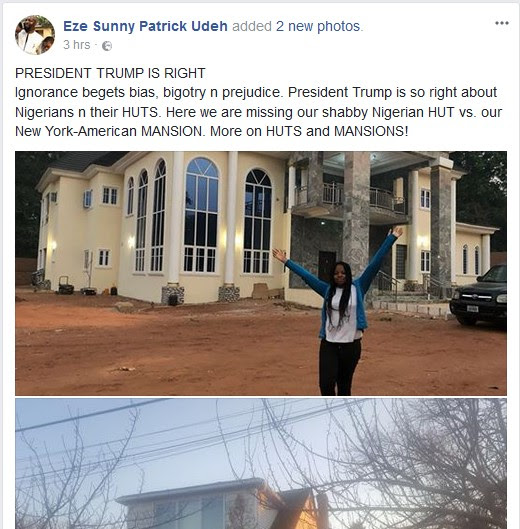Click the woman with raised arms

(x=338, y=311)
